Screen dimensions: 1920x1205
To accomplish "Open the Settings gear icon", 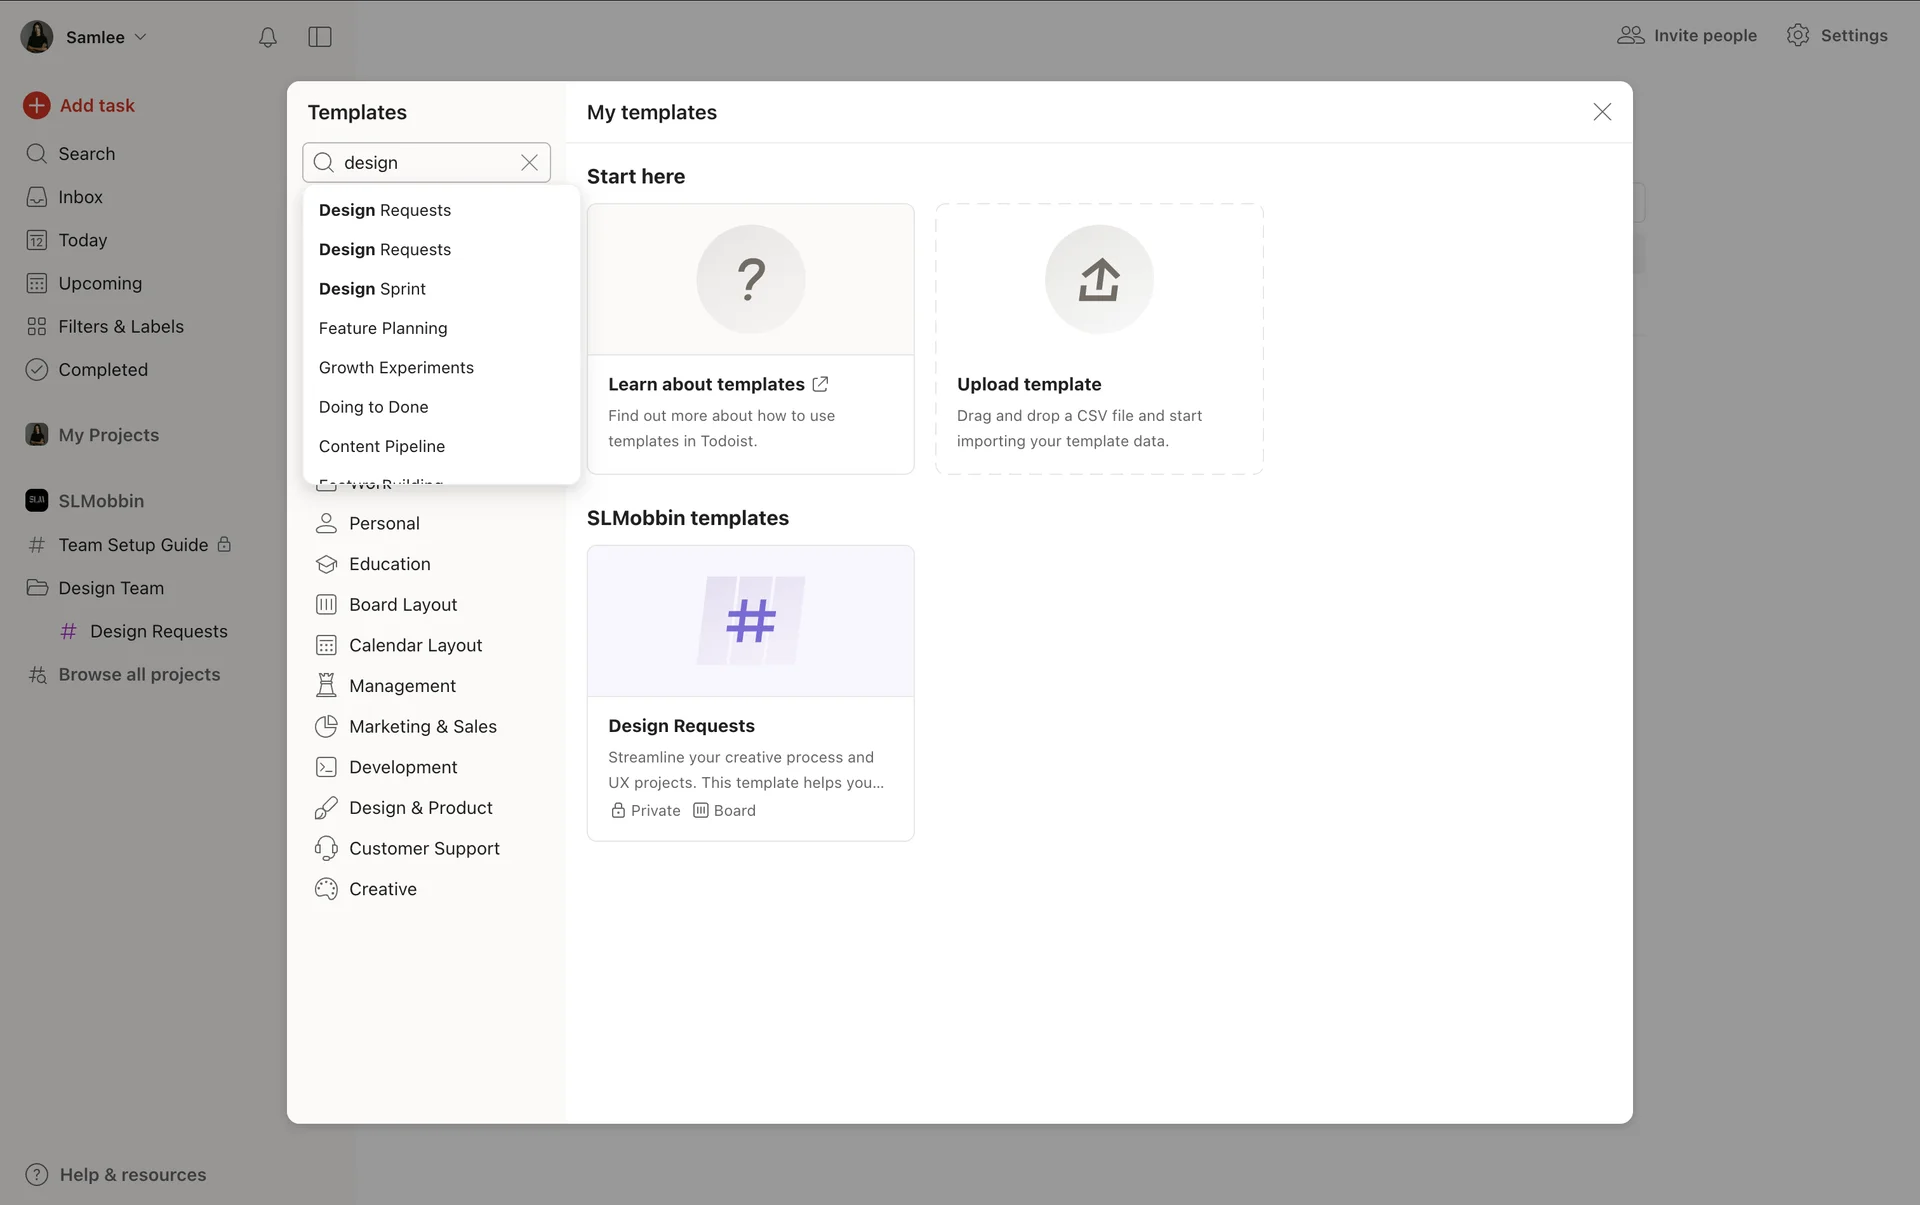I will click(x=1798, y=35).
